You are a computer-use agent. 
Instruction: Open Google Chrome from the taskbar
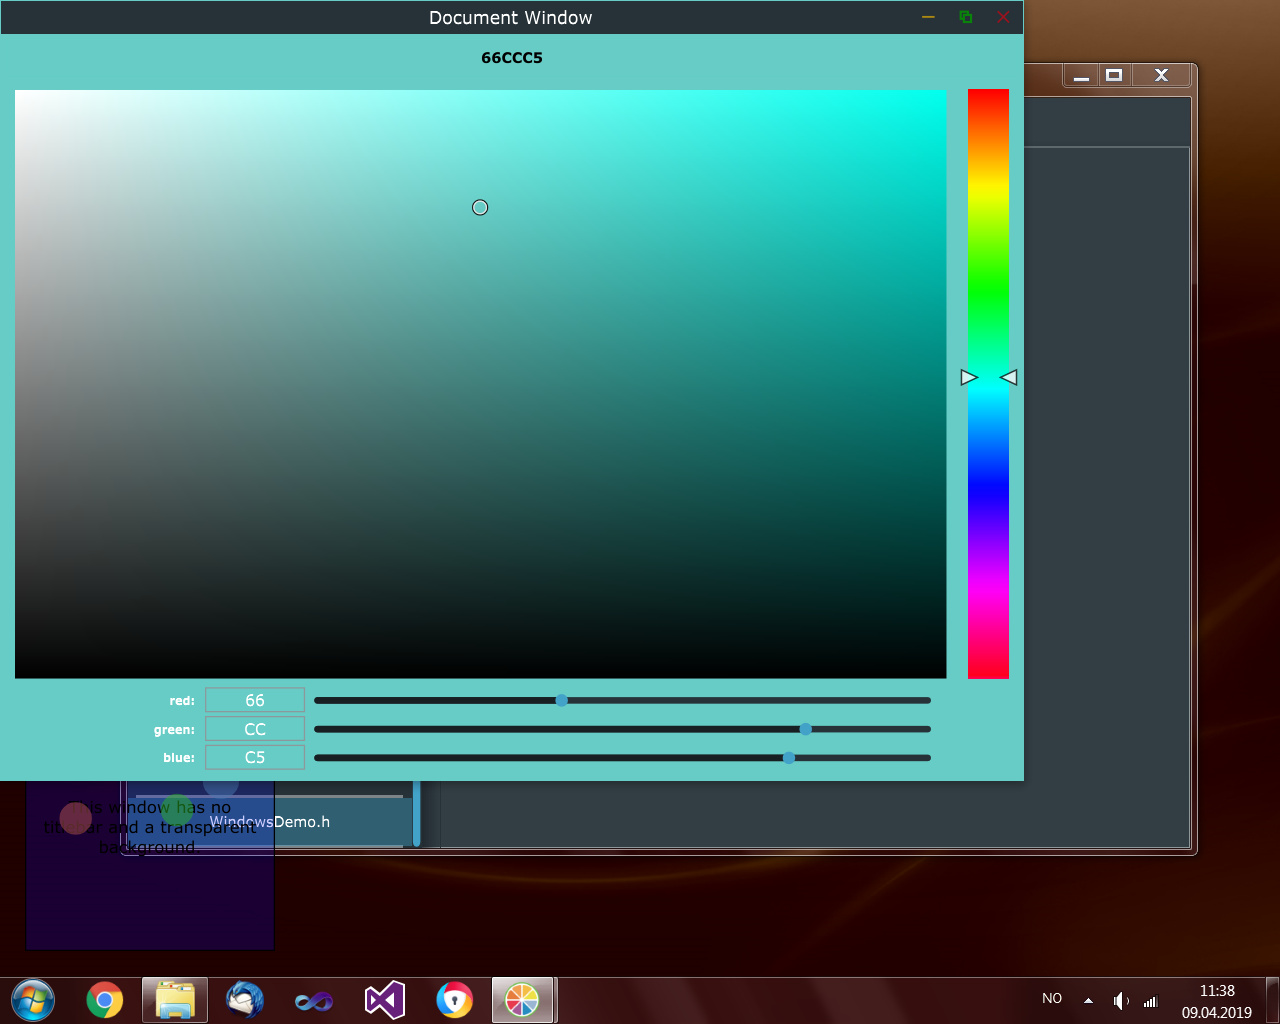(x=104, y=1000)
